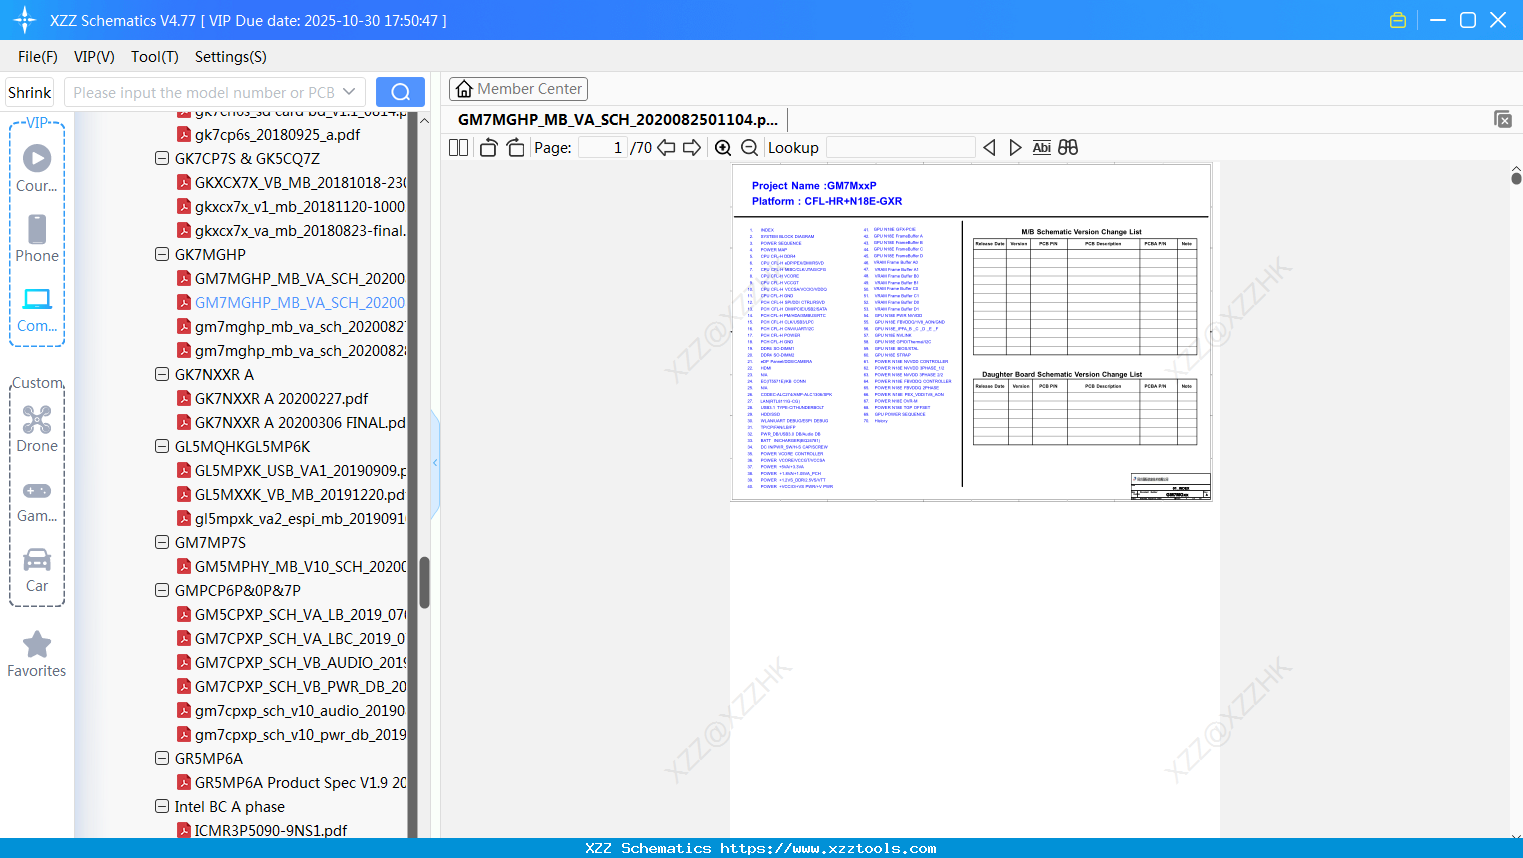Go to the previous page arrow

click(x=666, y=147)
